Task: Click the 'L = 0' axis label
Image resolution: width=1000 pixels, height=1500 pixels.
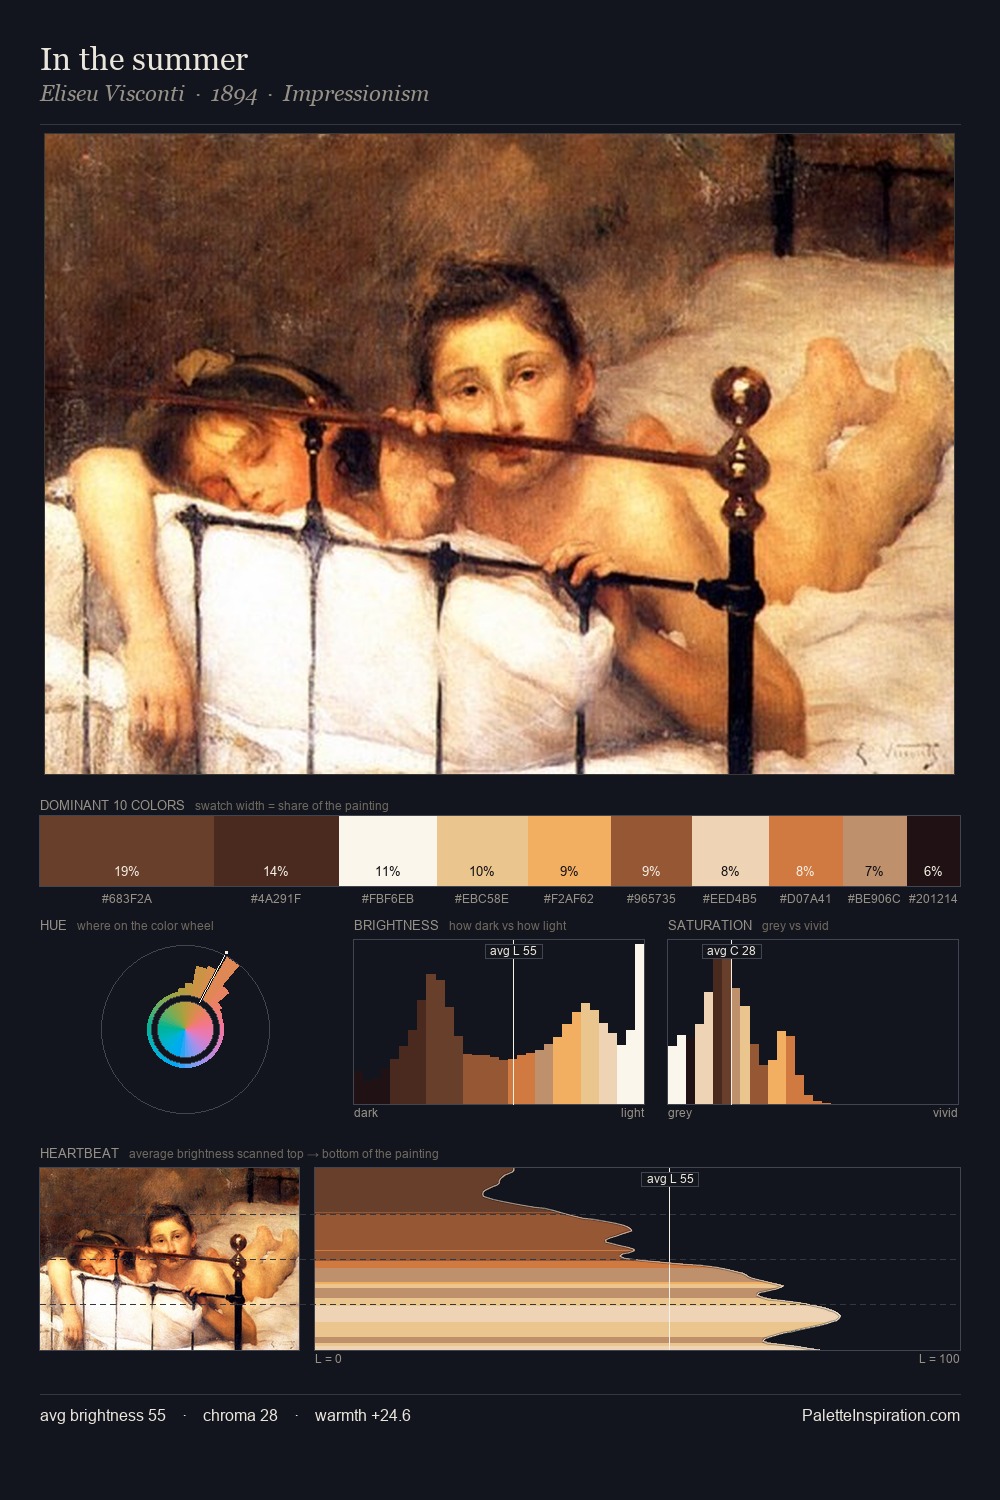Action: coord(328,1359)
